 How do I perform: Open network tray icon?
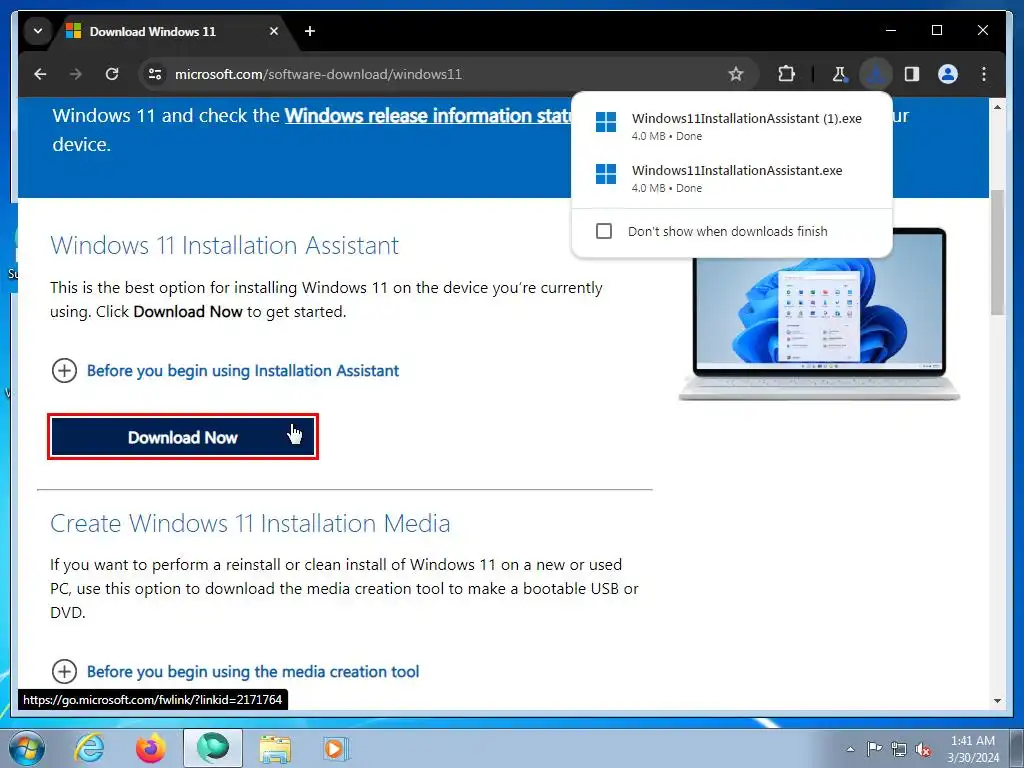(899, 749)
